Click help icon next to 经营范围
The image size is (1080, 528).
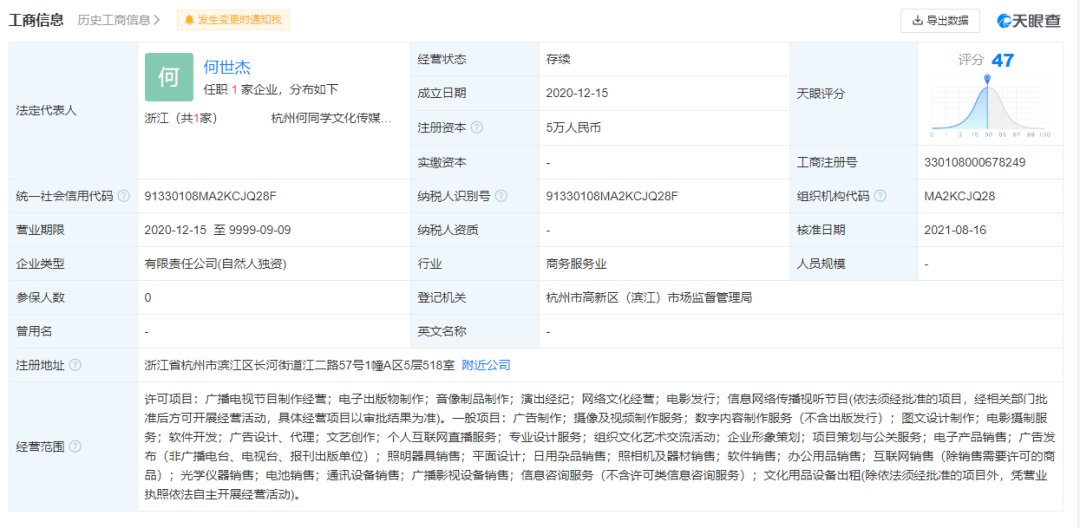click(75, 447)
